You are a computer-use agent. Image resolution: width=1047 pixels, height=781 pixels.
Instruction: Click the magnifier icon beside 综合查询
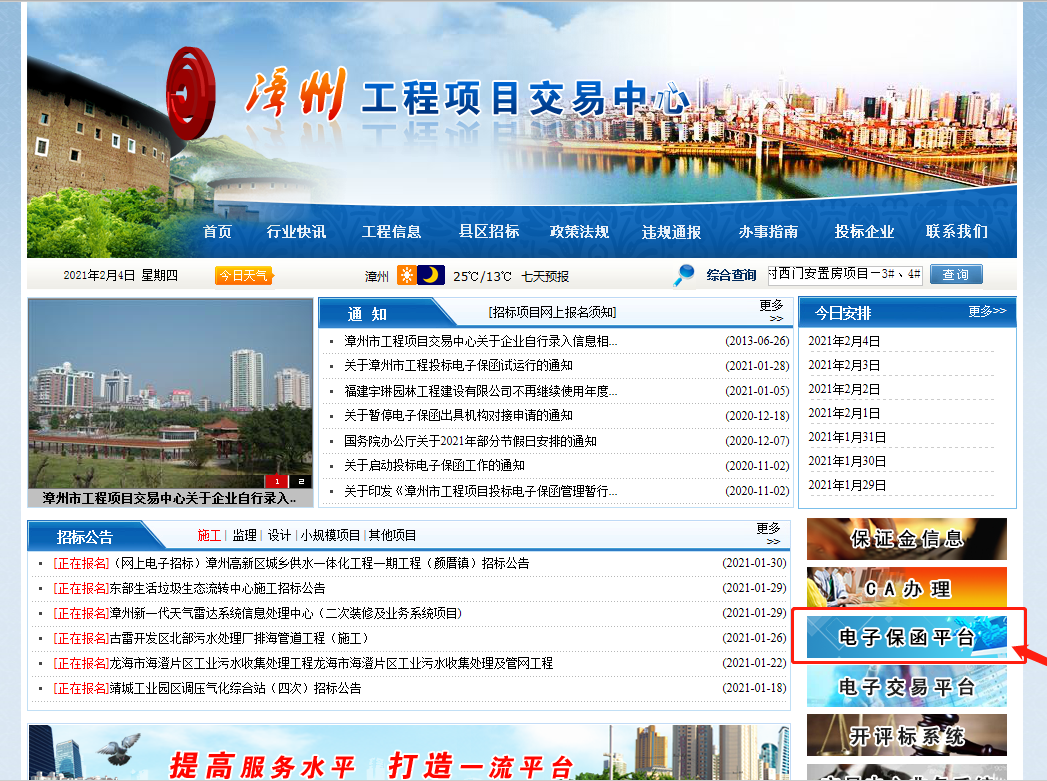point(683,274)
